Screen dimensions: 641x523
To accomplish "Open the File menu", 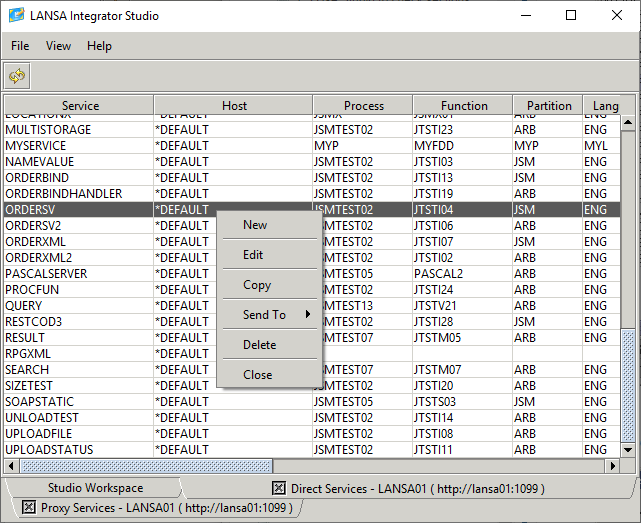I will pyautogui.click(x=20, y=46).
